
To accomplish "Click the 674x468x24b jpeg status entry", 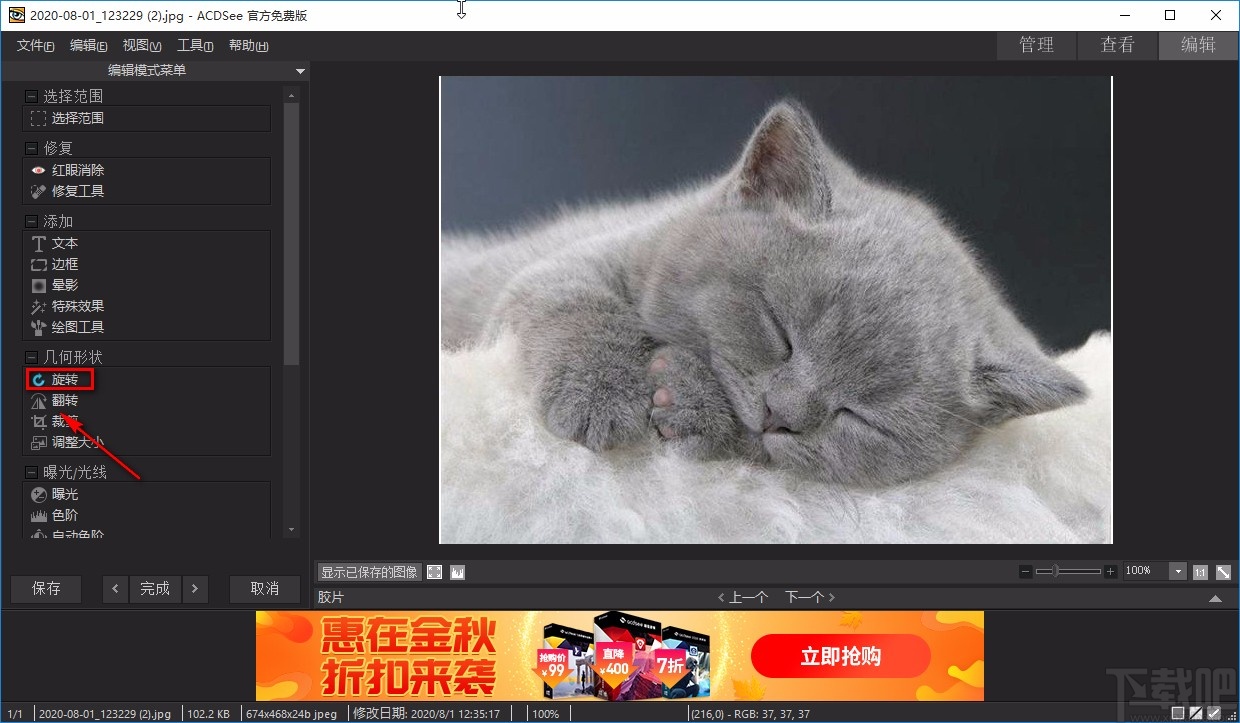I will click(292, 714).
